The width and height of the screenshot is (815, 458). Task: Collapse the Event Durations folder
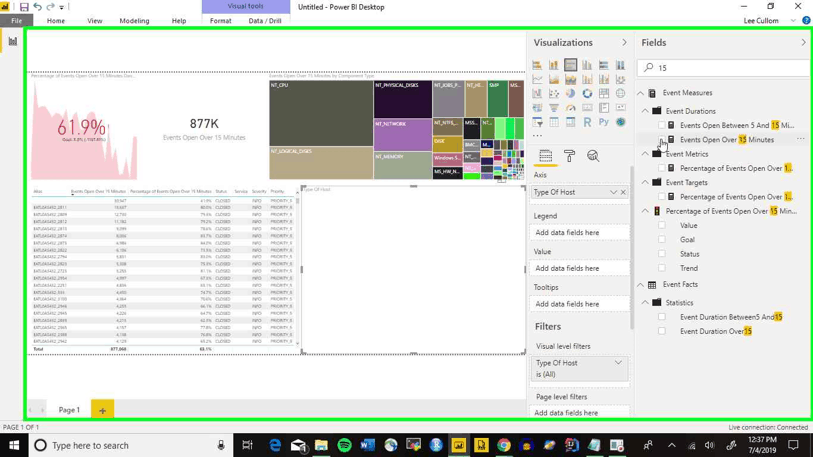coord(645,111)
